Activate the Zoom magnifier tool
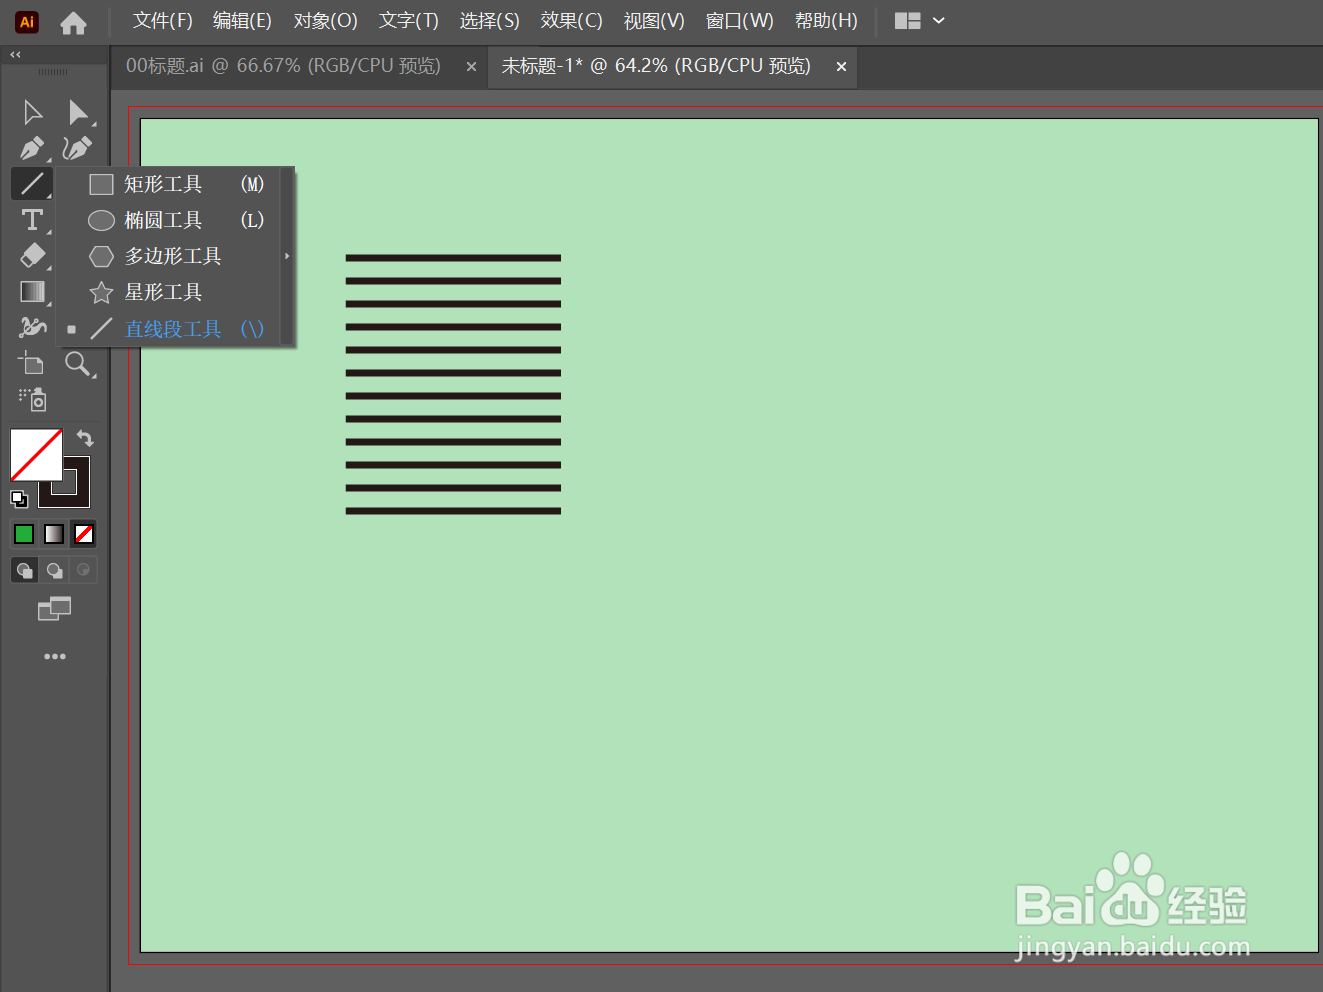Viewport: 1323px width, 992px height. tap(78, 364)
